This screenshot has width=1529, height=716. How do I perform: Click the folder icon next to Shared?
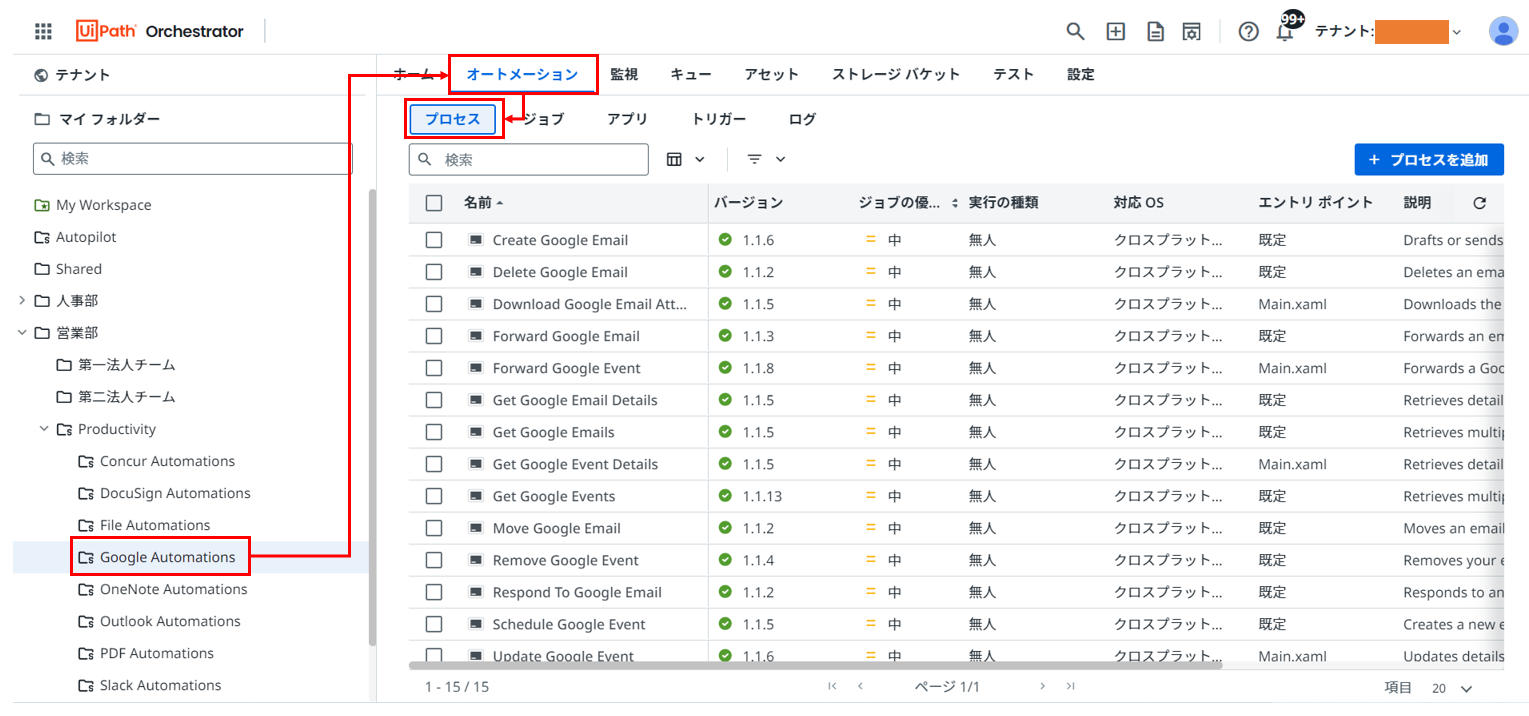pyautogui.click(x=42, y=269)
